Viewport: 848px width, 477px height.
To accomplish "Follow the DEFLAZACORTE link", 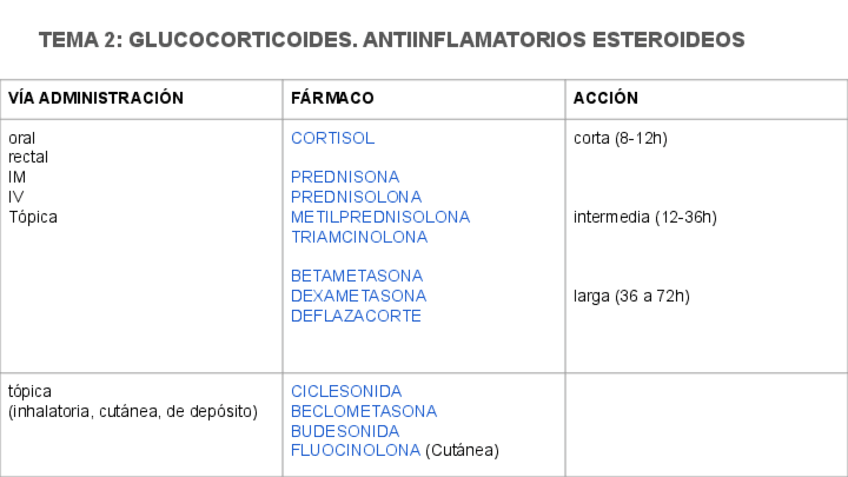I will (356, 316).
